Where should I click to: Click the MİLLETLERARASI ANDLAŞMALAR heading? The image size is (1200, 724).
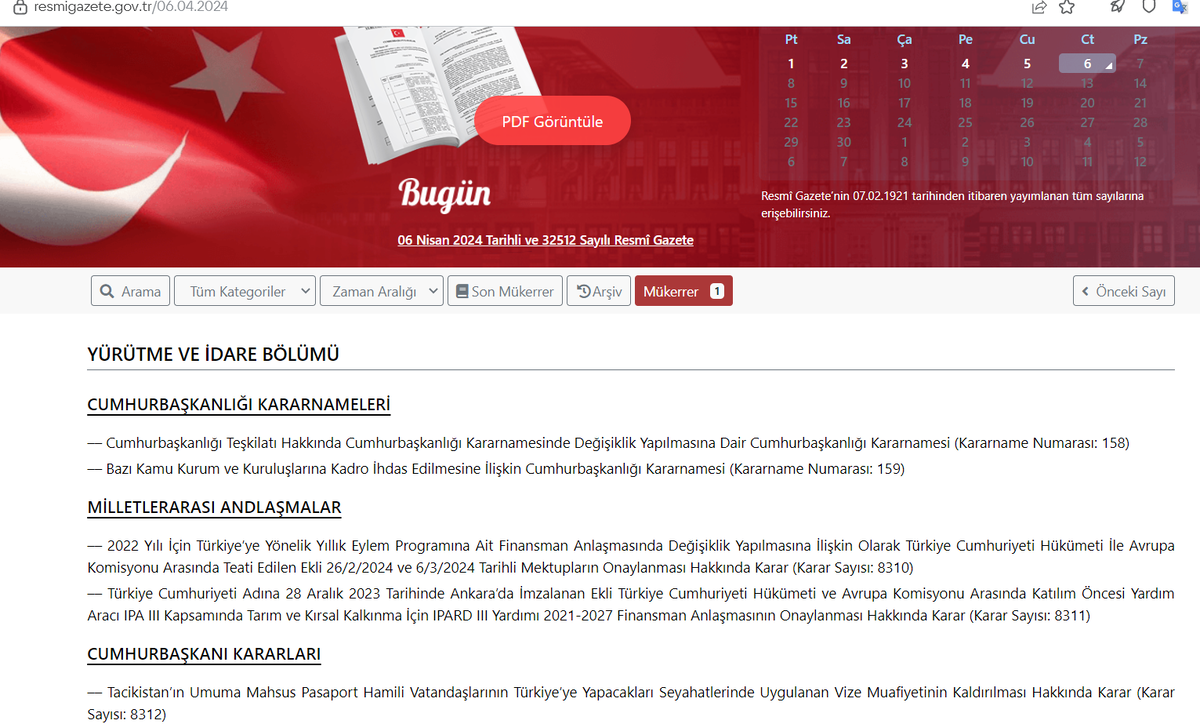click(x=215, y=507)
